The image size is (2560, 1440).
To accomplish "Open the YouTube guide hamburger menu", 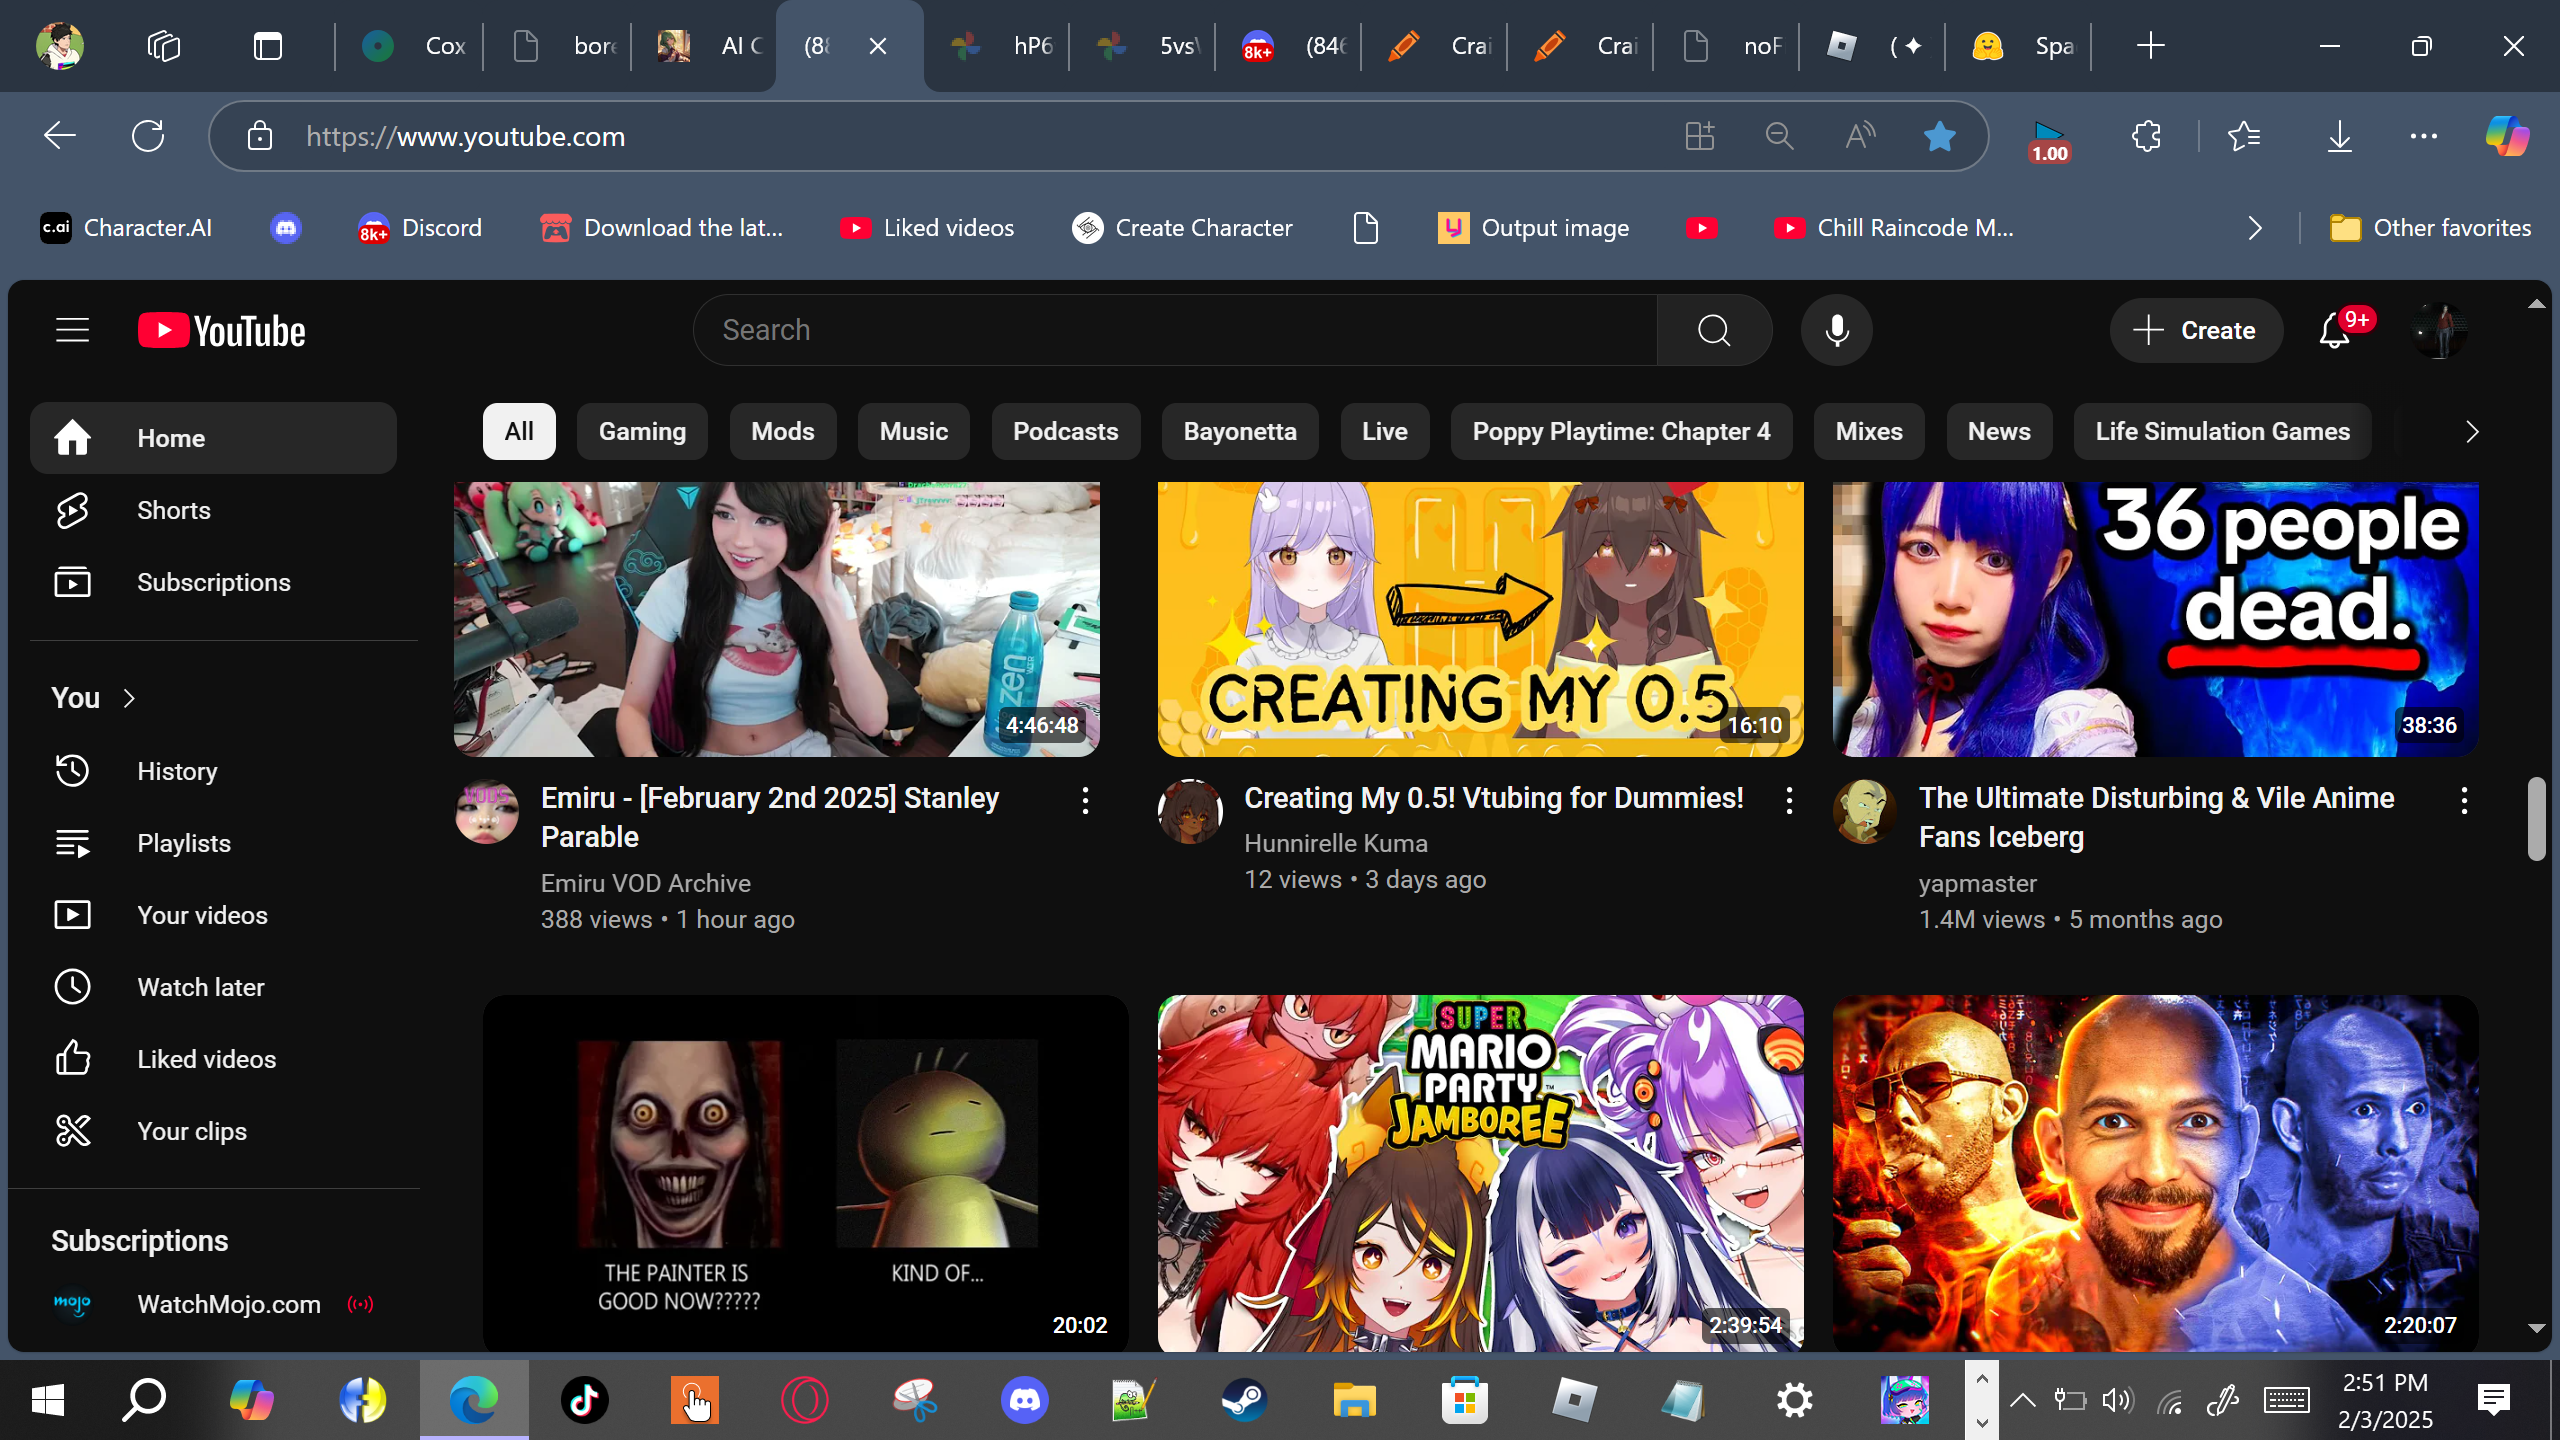I will click(x=72, y=330).
